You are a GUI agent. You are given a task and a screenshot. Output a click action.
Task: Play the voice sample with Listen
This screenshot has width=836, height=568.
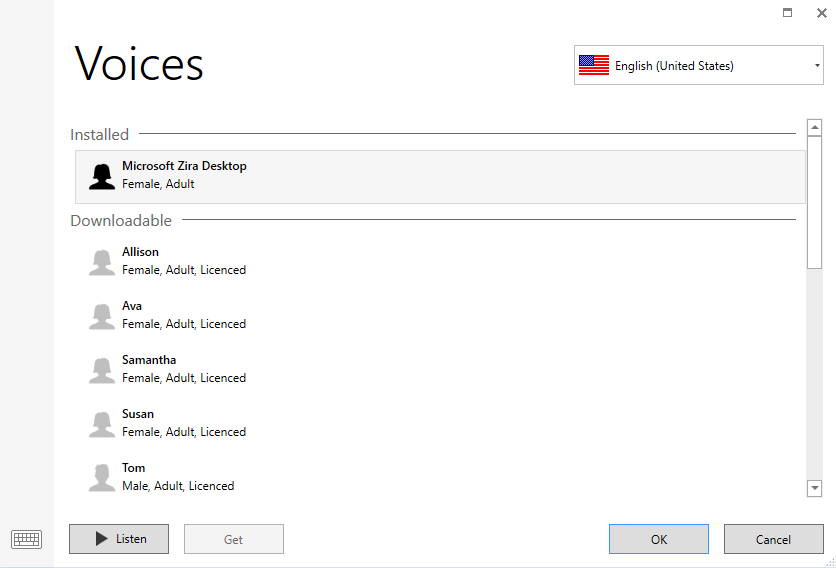(119, 539)
